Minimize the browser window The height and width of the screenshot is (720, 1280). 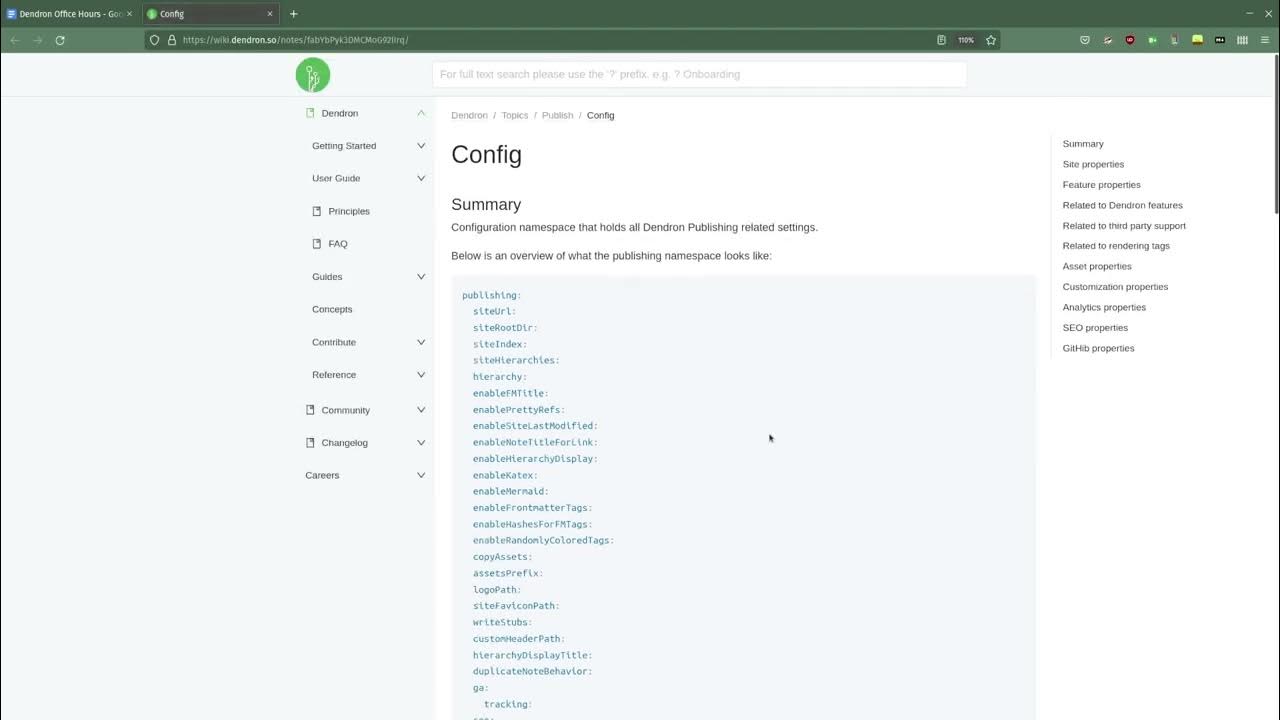click(1249, 14)
